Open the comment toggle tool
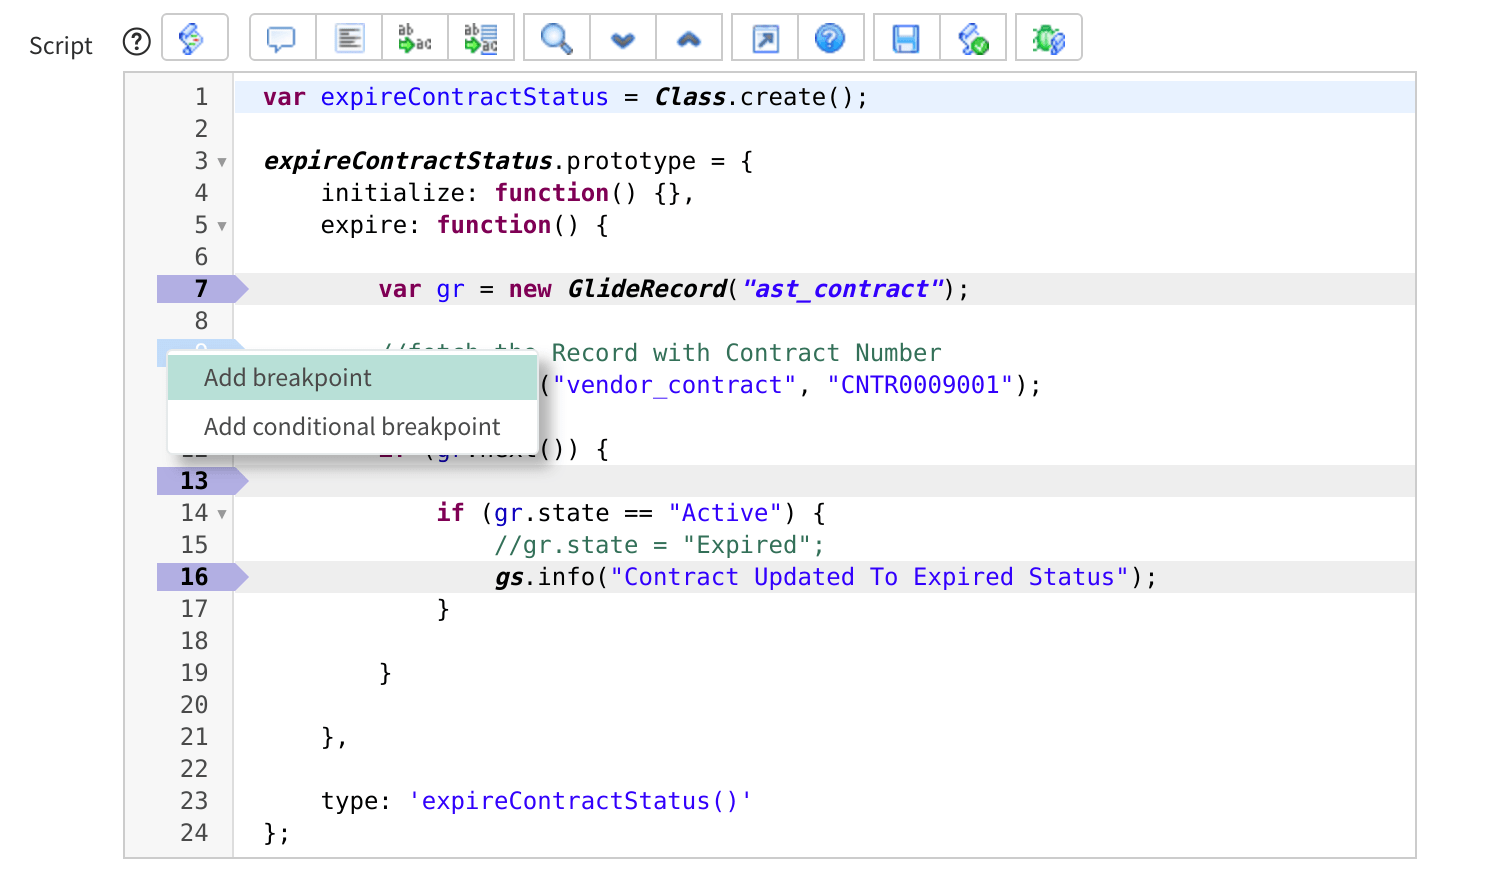 point(281,37)
